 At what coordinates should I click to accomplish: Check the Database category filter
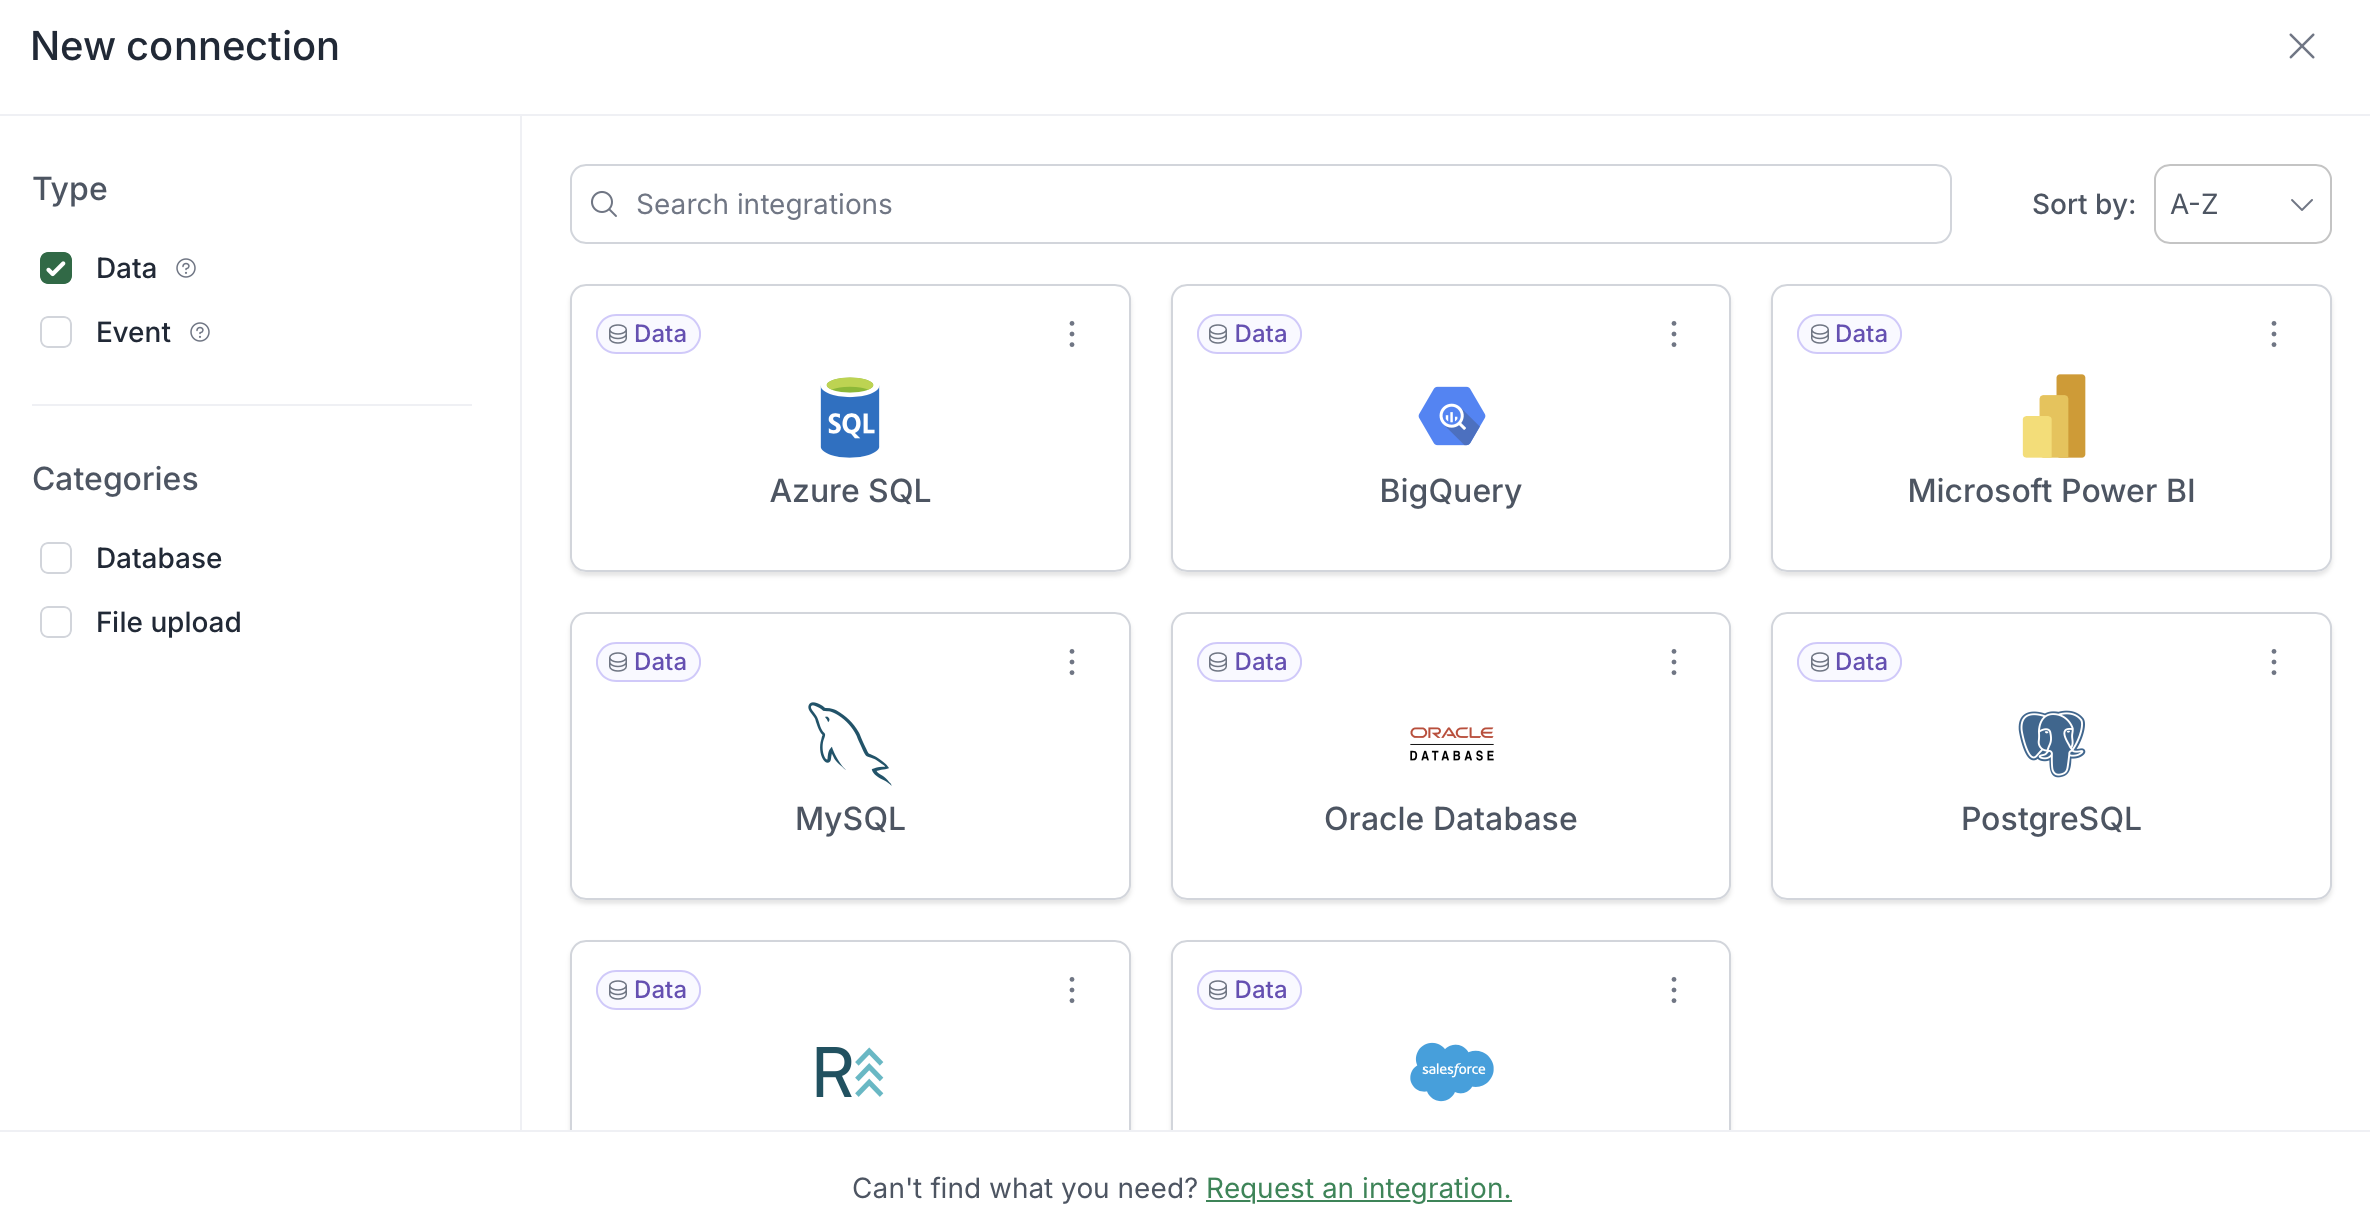click(56, 558)
